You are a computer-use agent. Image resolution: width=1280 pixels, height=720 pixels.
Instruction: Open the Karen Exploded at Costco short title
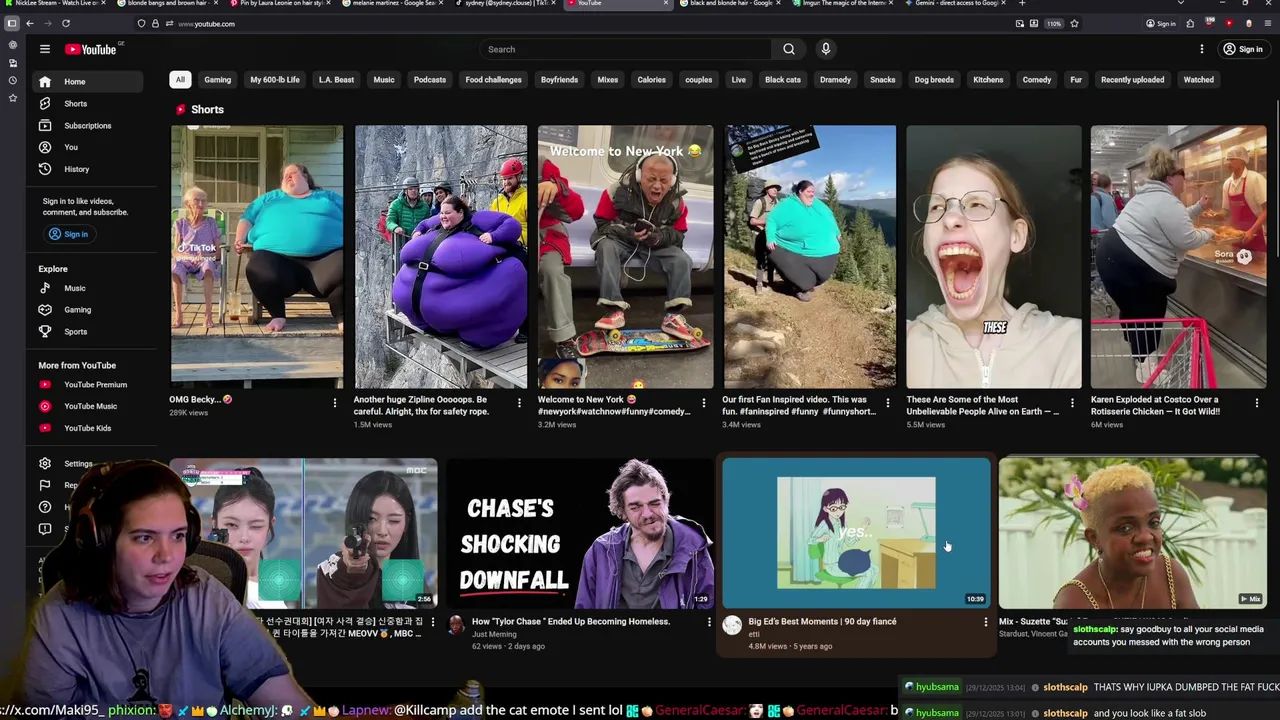pyautogui.click(x=1155, y=405)
